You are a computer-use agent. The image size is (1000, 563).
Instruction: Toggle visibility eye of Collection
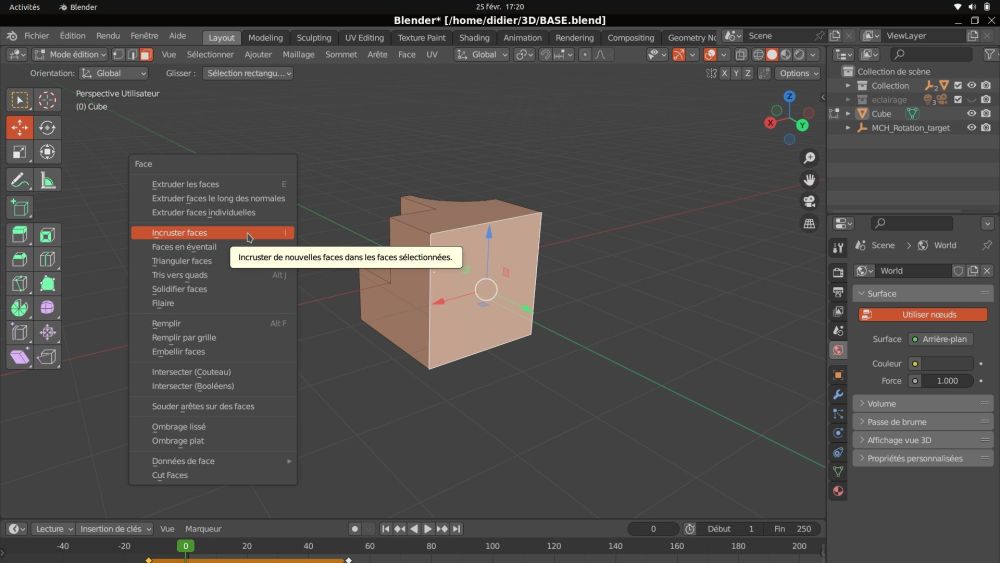point(971,85)
